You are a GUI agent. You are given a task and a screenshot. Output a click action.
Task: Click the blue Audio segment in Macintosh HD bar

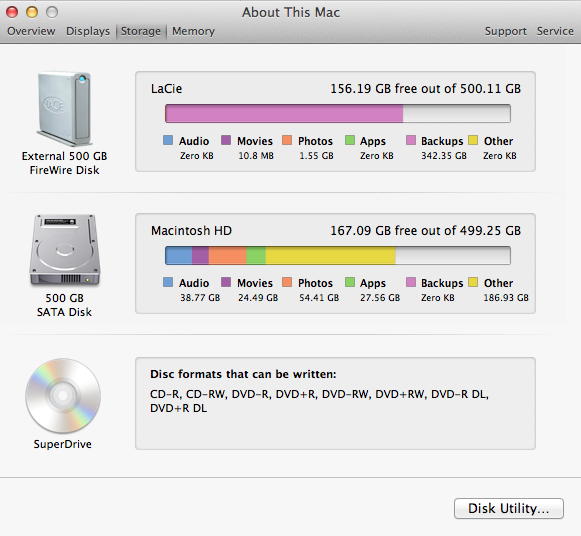(179, 256)
